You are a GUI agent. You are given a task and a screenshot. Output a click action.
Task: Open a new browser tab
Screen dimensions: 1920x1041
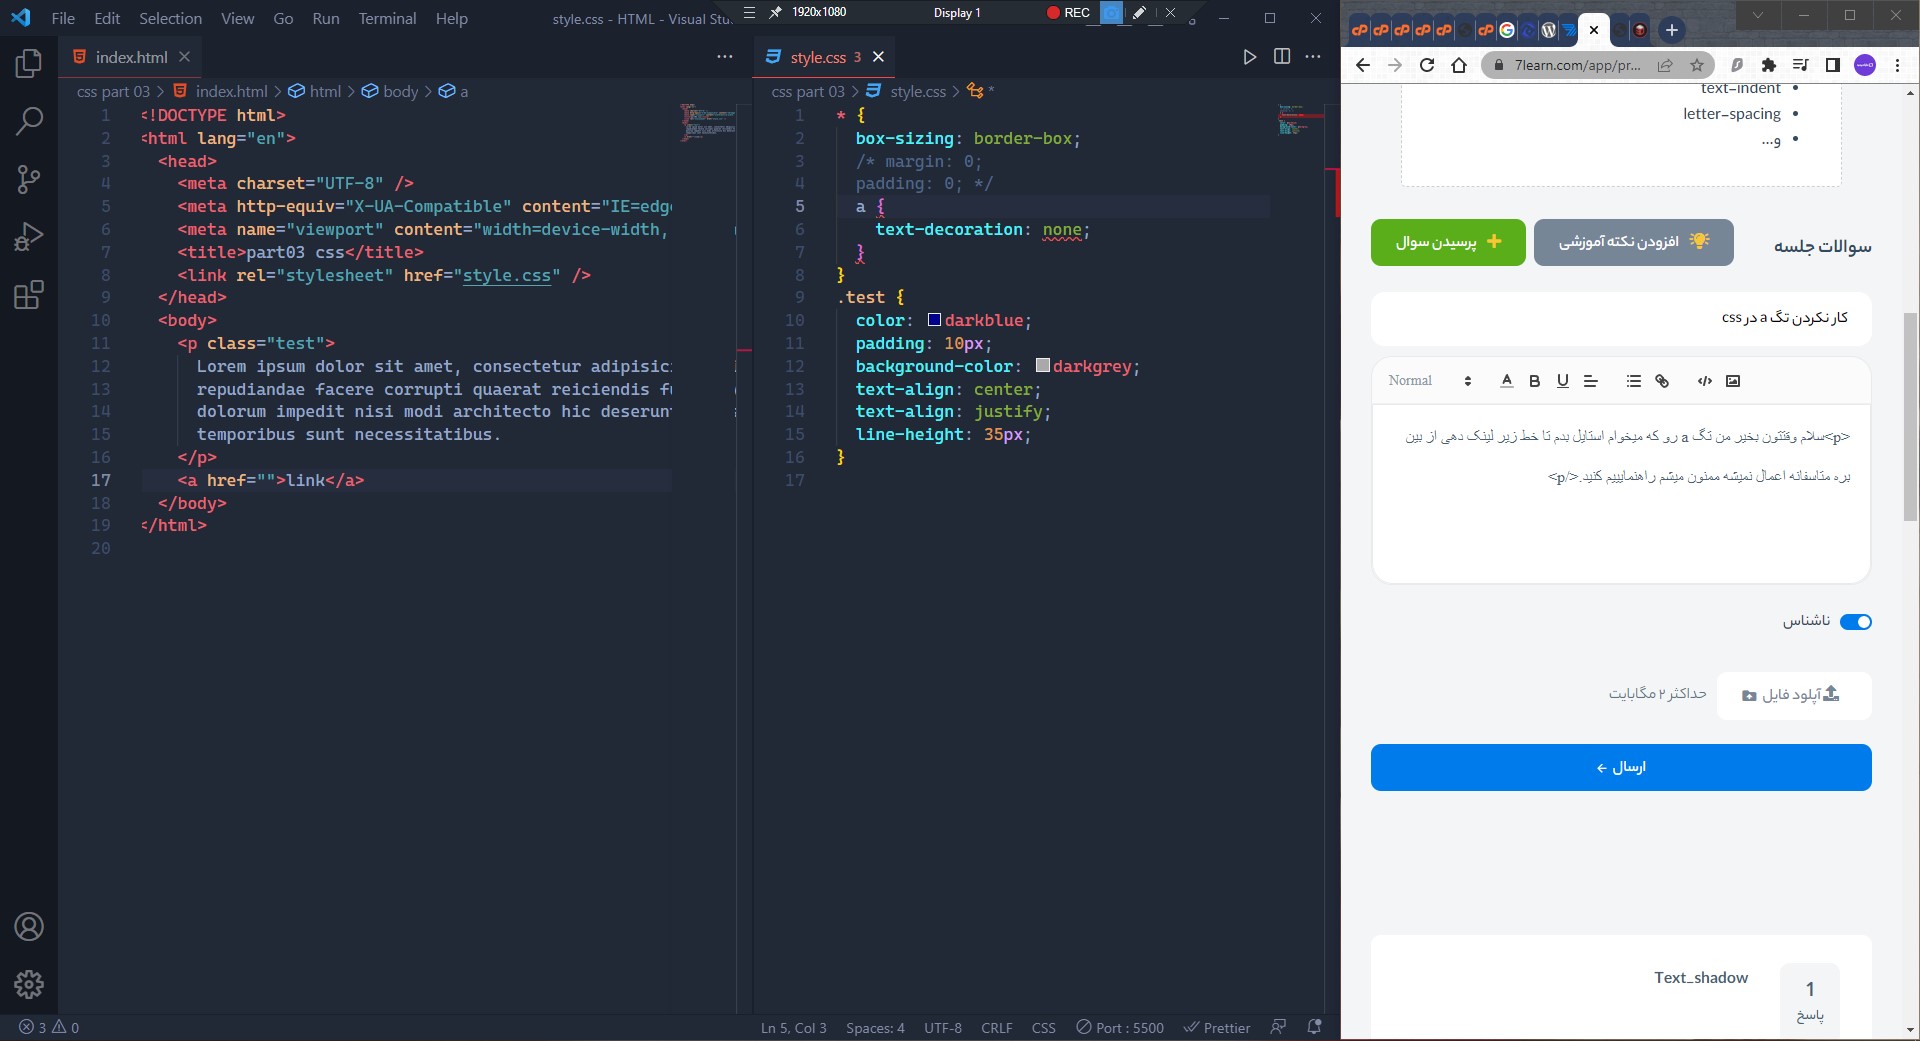click(x=1671, y=30)
